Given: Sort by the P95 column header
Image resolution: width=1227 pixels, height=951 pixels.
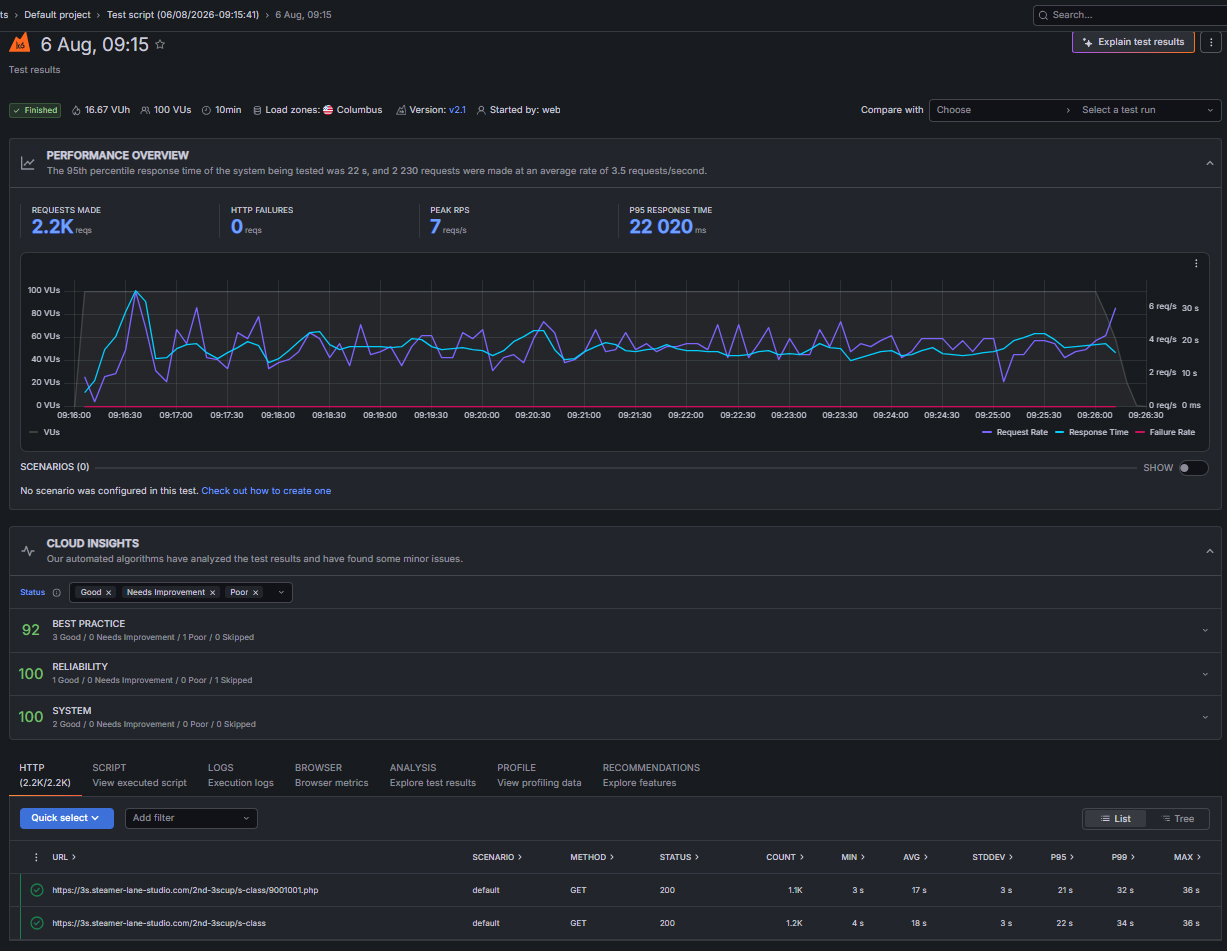Looking at the screenshot, I should point(1062,857).
